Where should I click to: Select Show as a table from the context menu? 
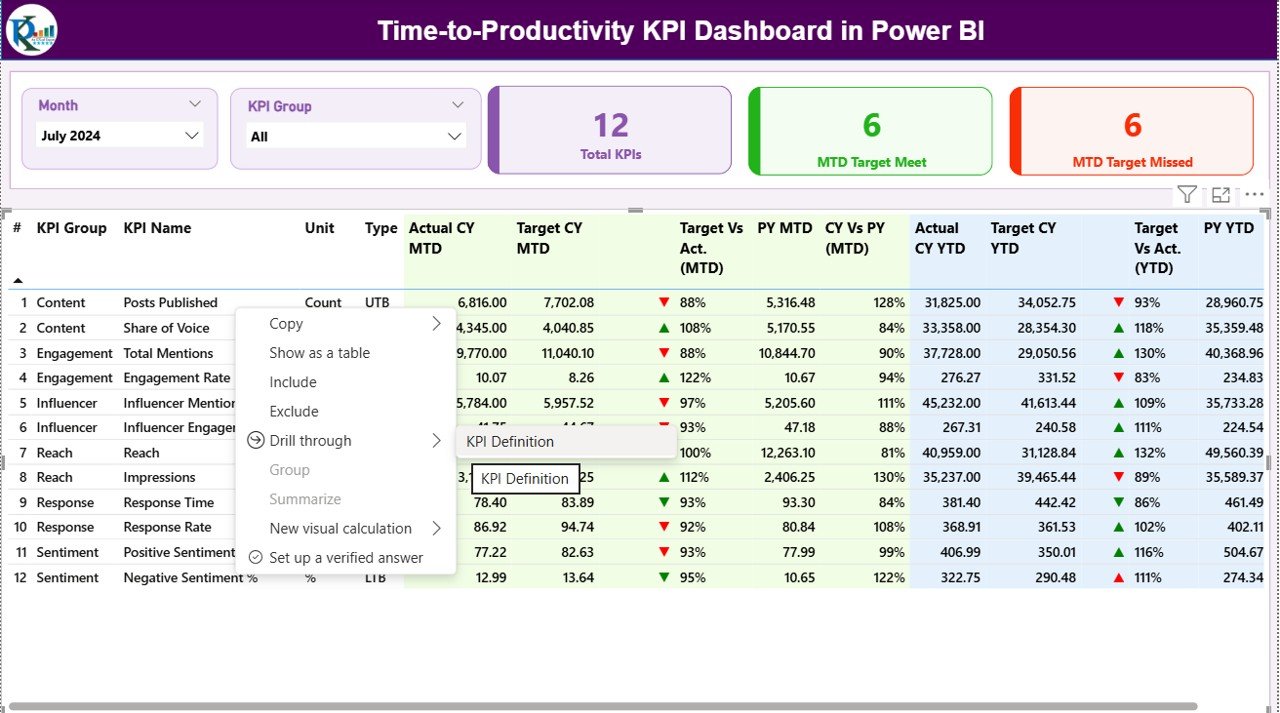[319, 352]
